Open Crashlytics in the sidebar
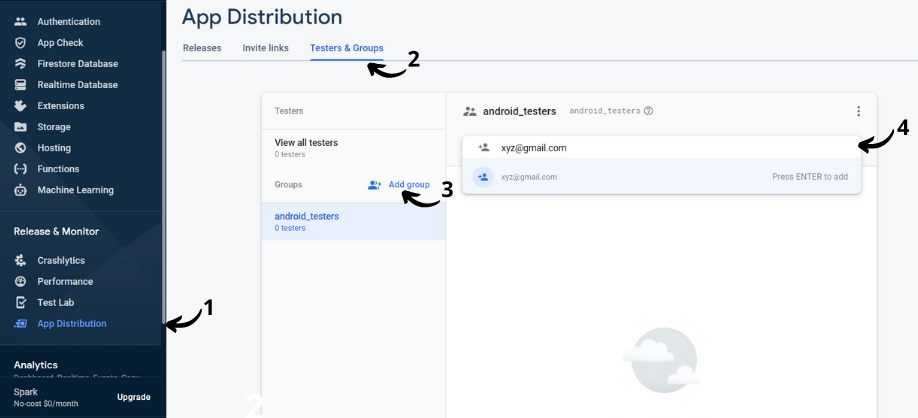 (61, 261)
